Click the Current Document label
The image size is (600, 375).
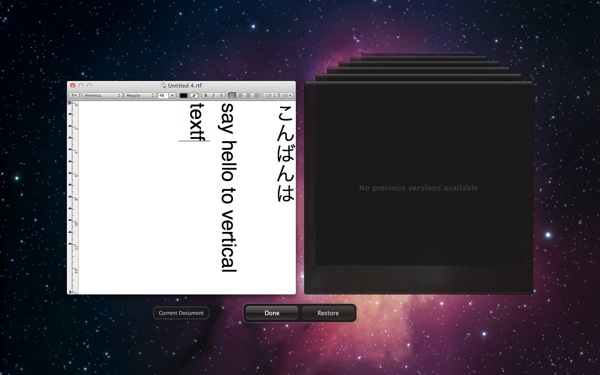(181, 313)
